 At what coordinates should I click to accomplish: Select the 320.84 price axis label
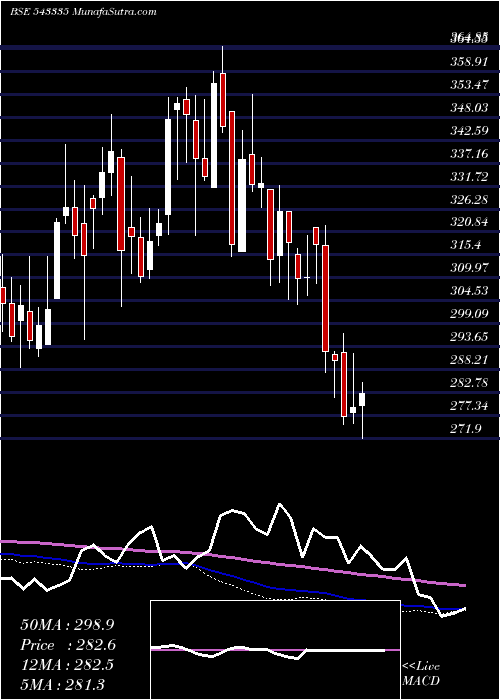click(x=469, y=222)
